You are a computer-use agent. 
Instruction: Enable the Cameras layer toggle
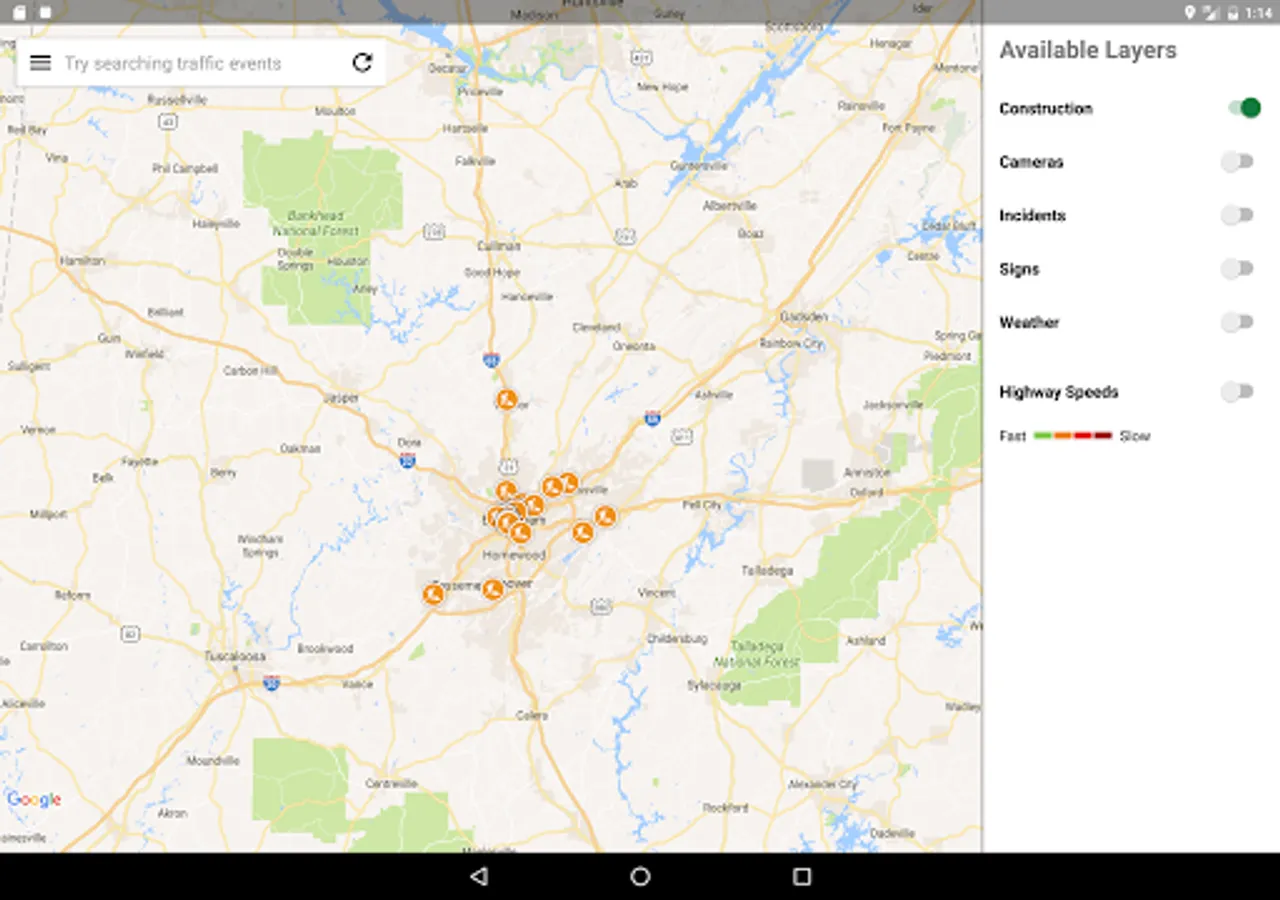pyautogui.click(x=1237, y=161)
